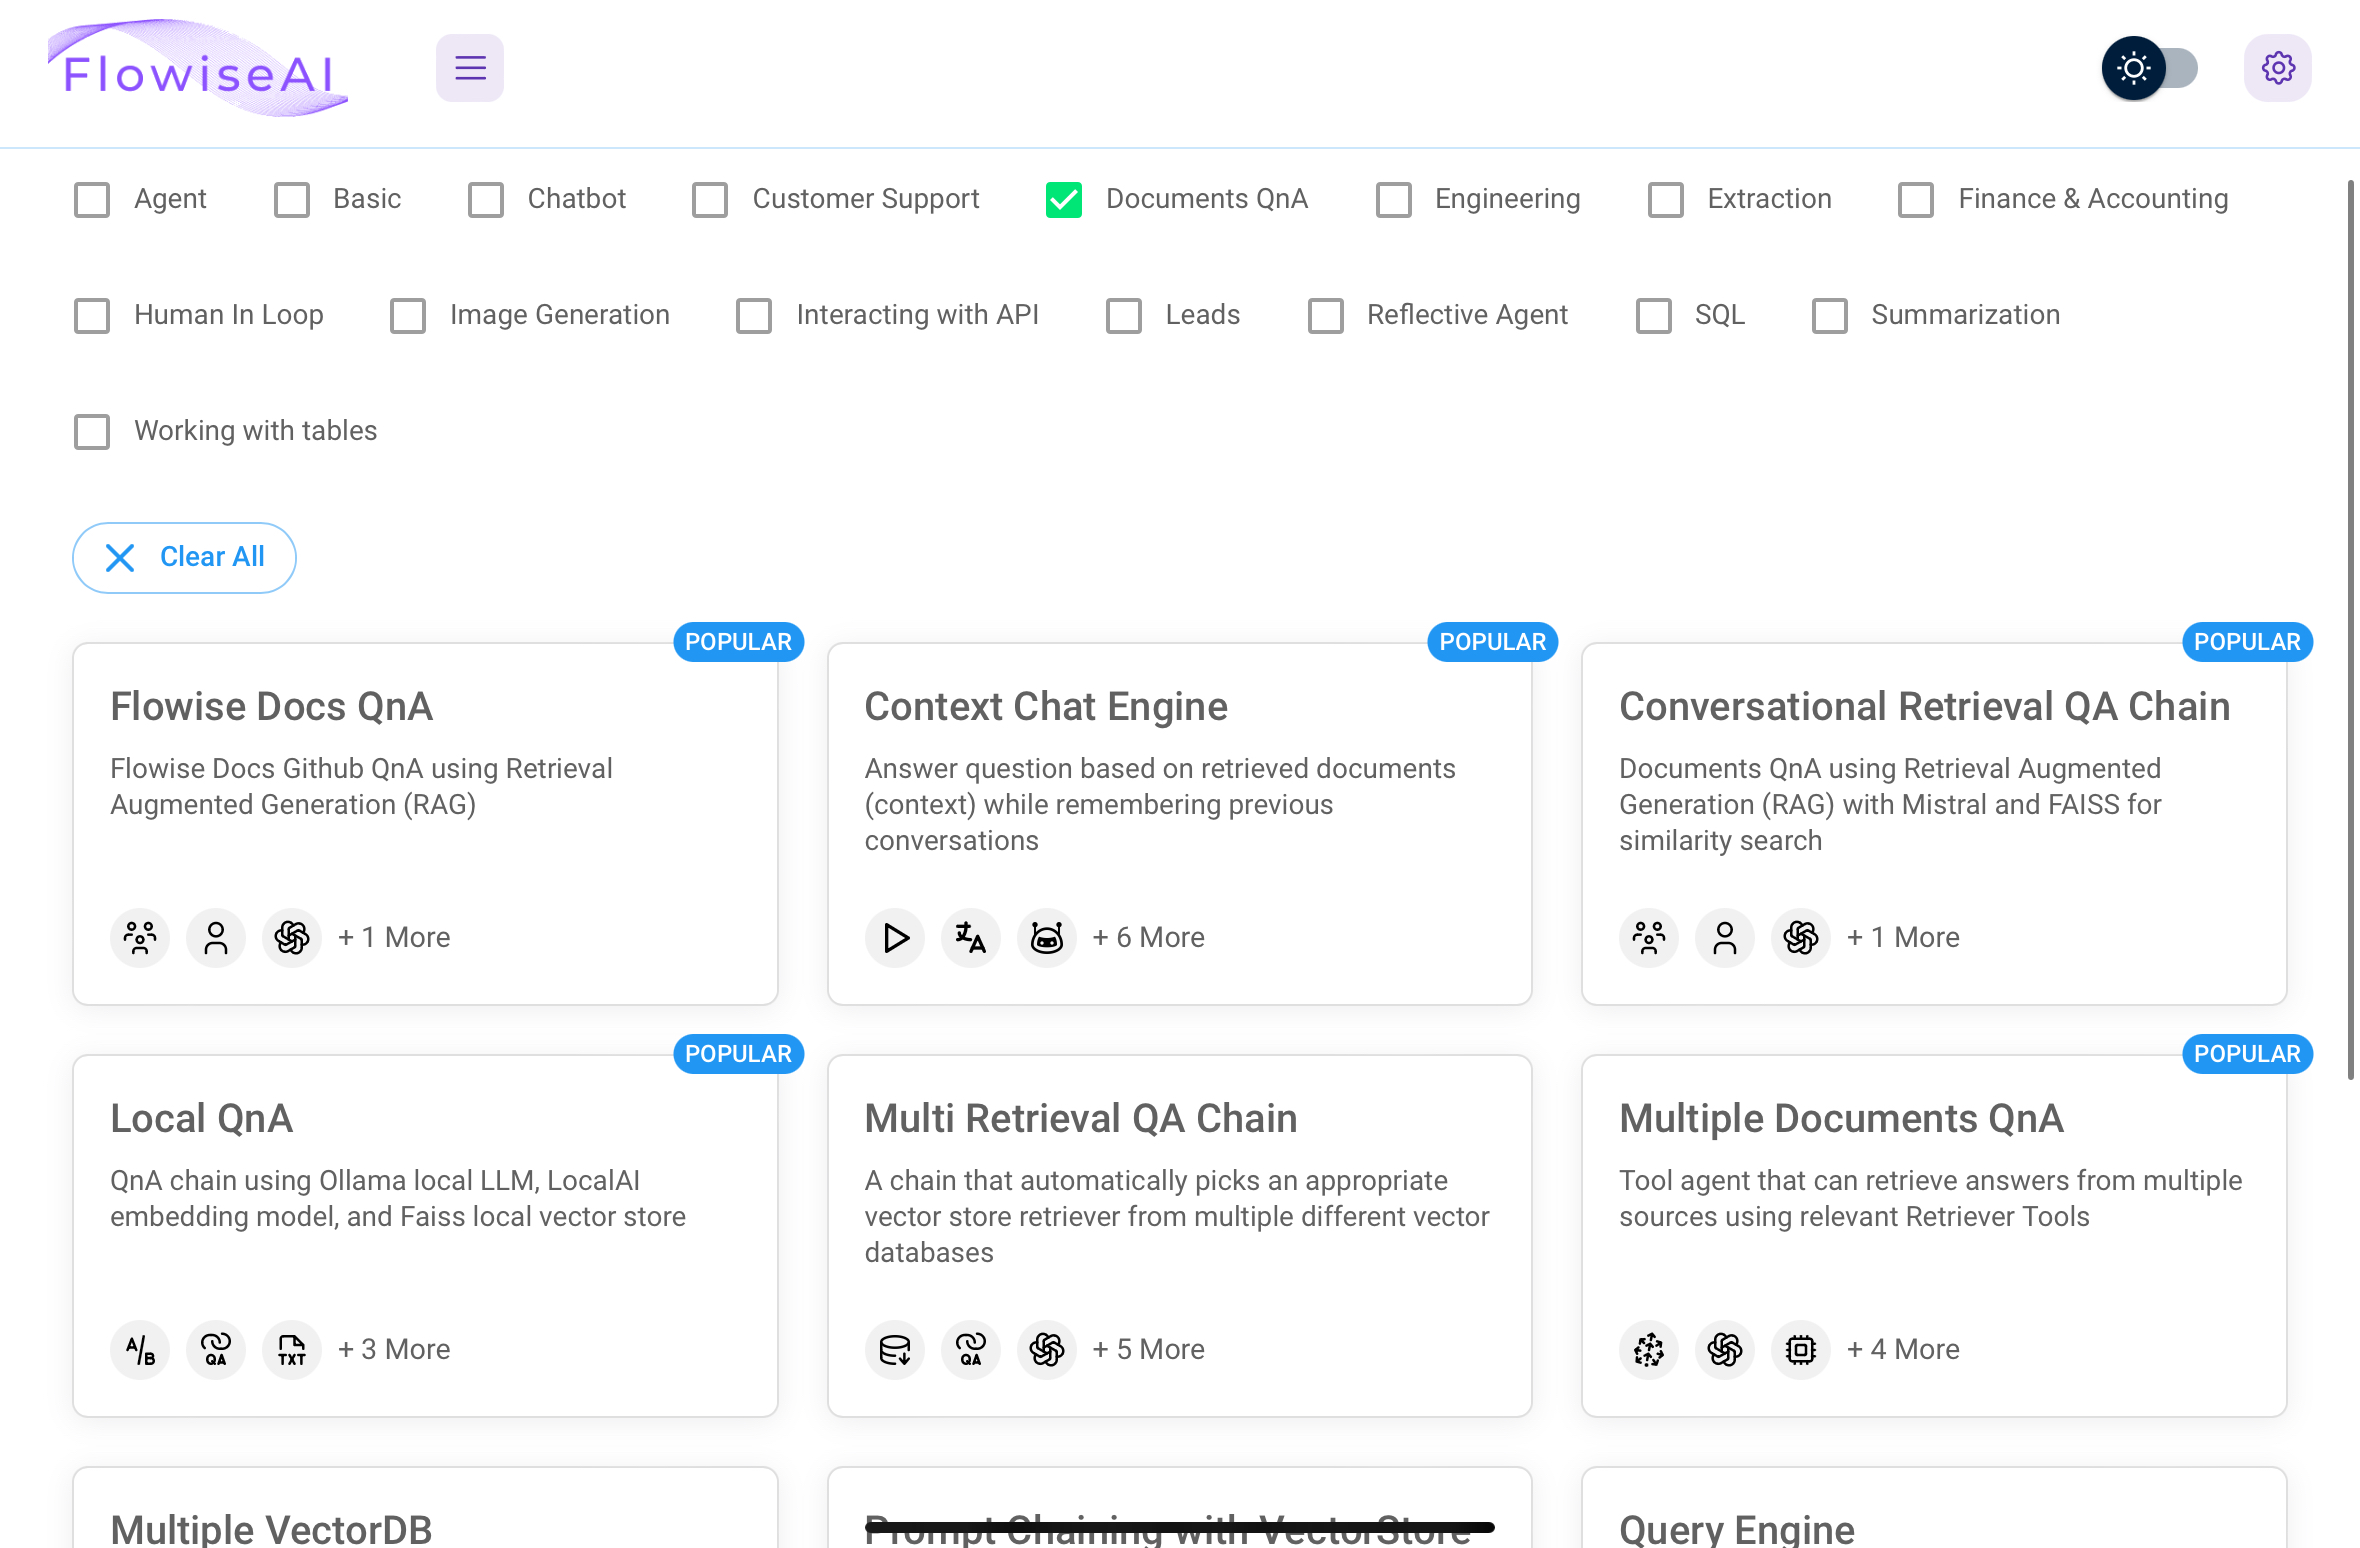Image resolution: width=2360 pixels, height=1548 pixels.
Task: Enable the Agent filter checkbox
Action: point(91,199)
